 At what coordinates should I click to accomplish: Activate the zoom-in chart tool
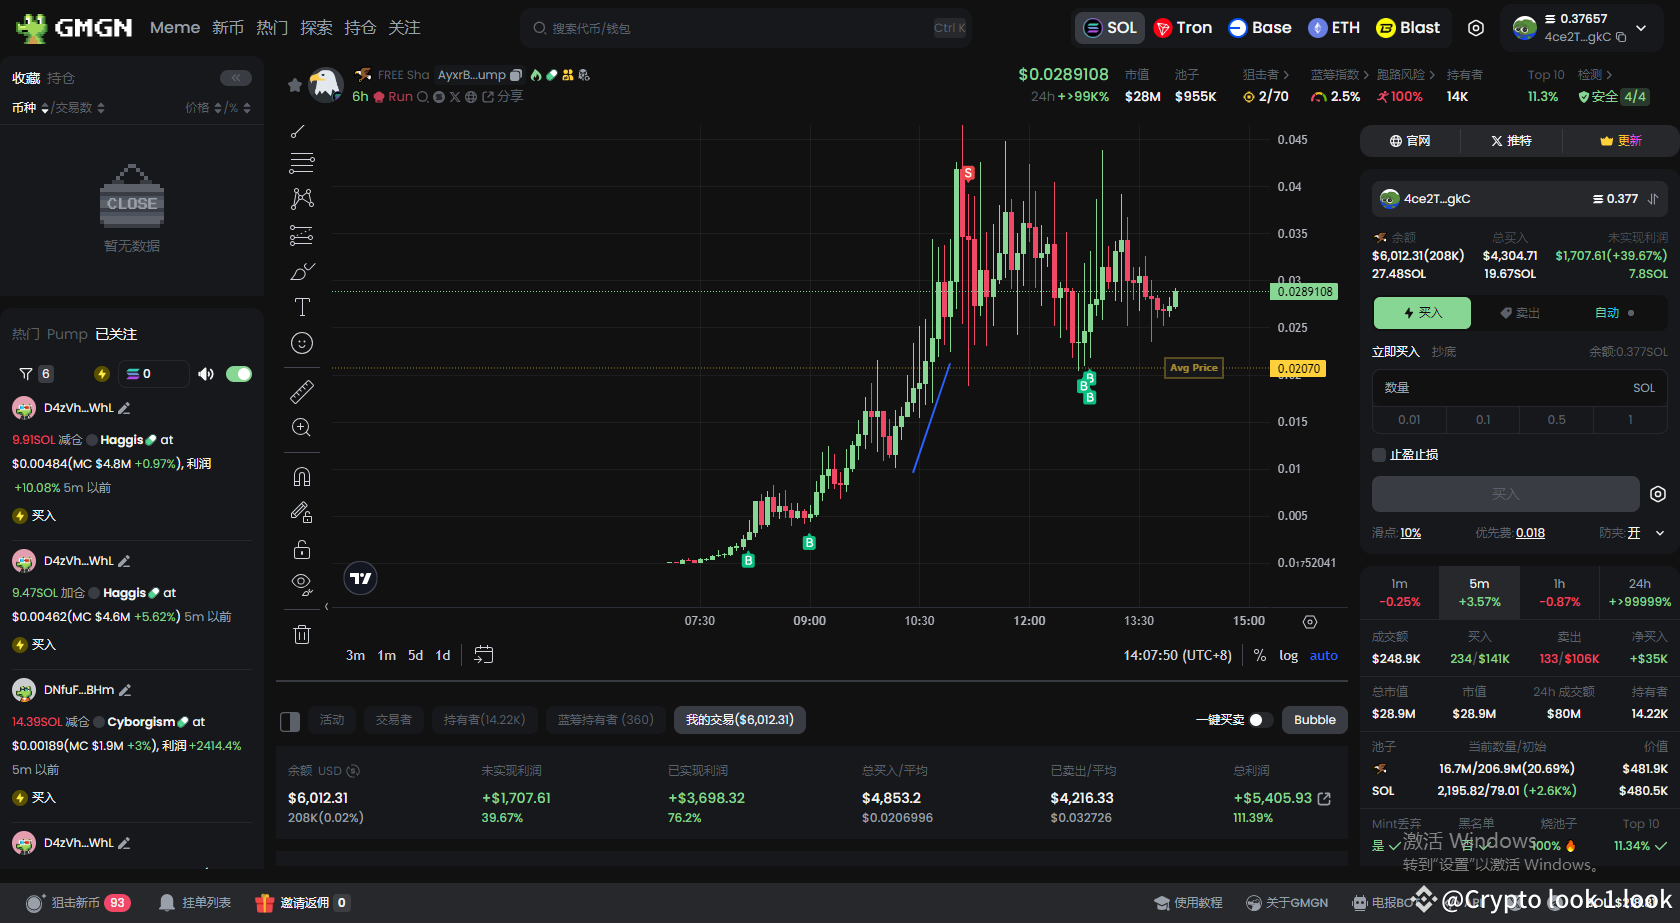coord(301,428)
